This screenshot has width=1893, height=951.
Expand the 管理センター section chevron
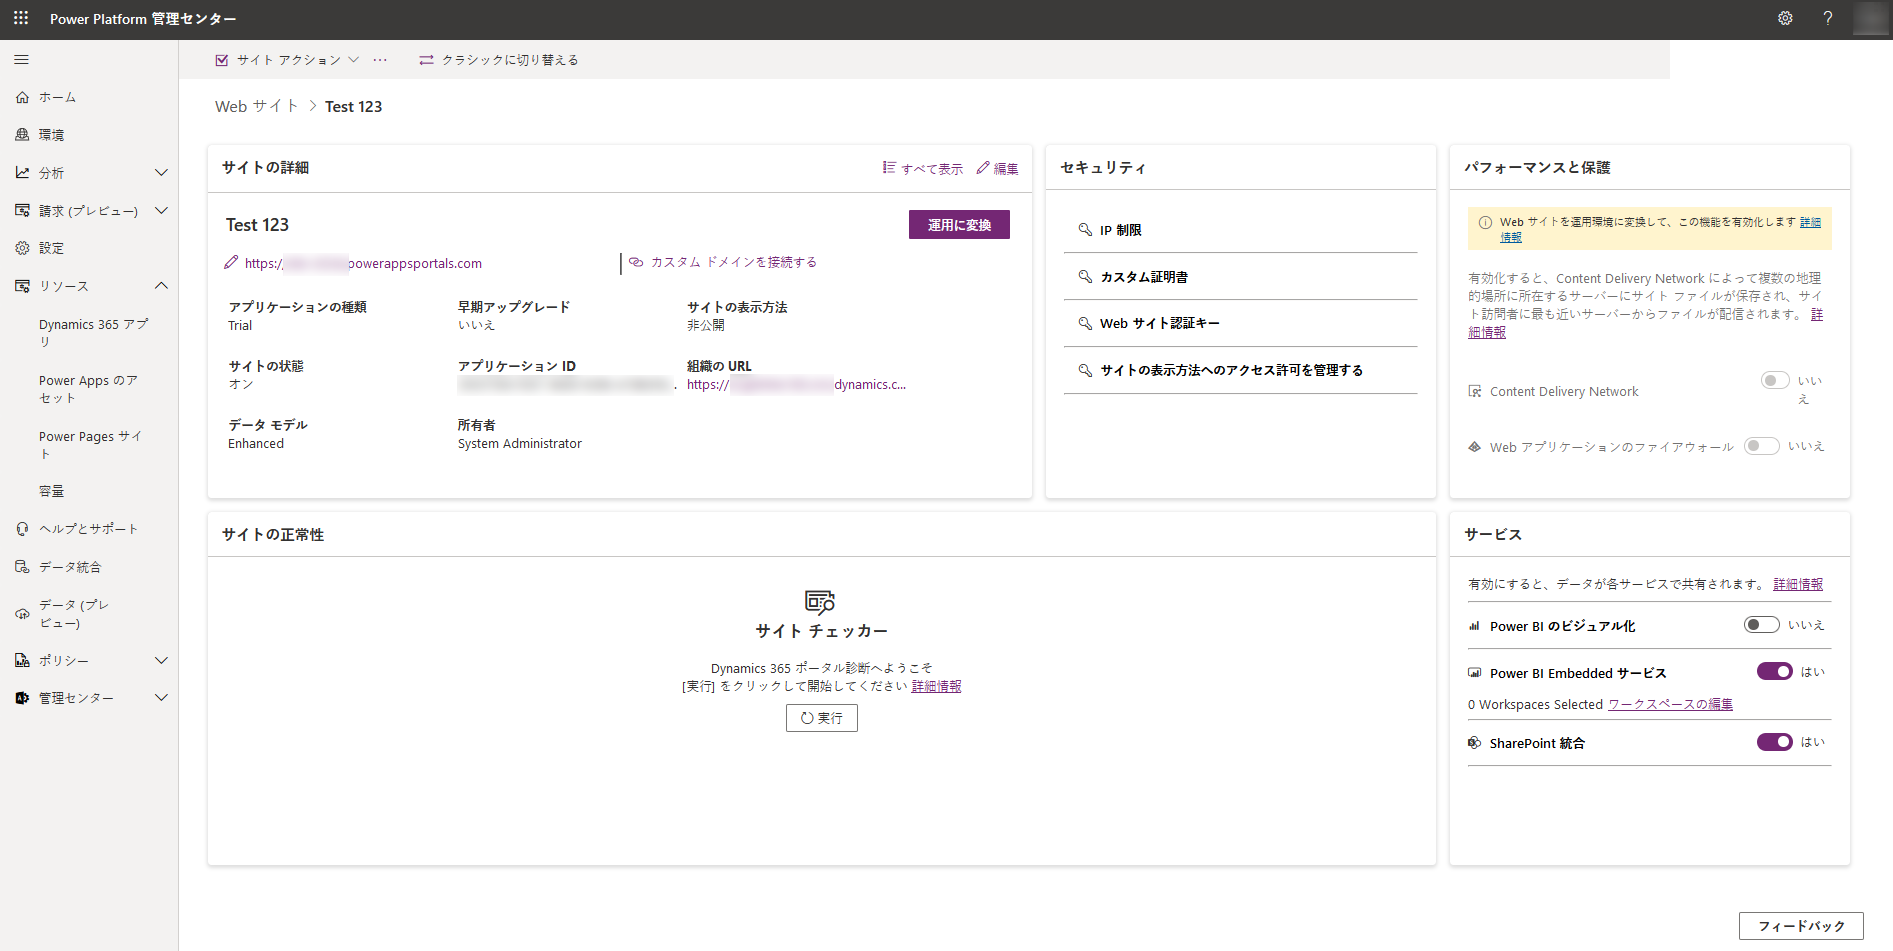click(x=161, y=698)
